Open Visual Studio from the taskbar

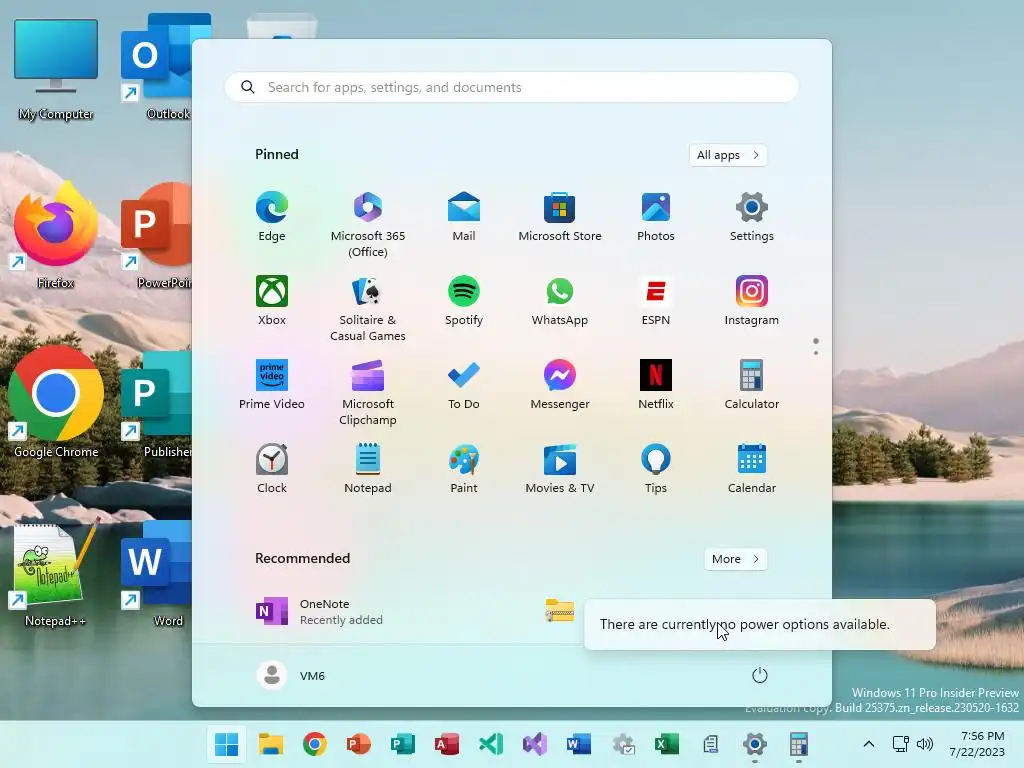(535, 744)
